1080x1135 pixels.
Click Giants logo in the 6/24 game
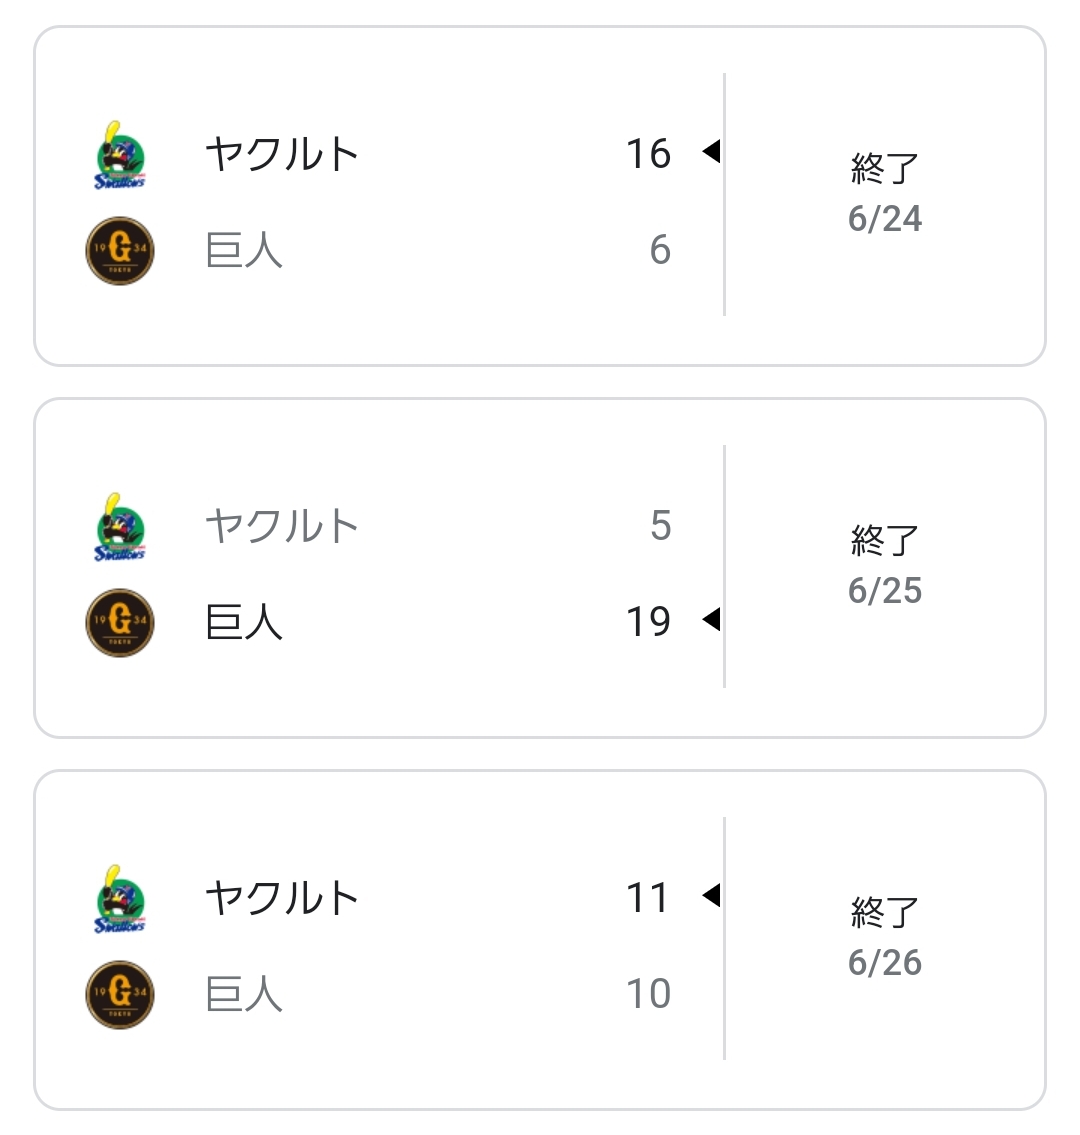[x=120, y=250]
